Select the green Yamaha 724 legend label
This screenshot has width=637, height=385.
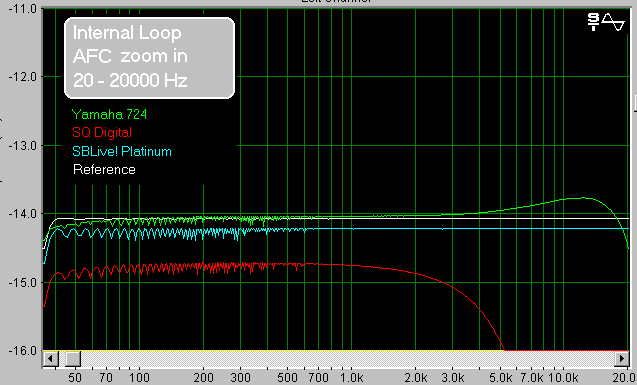click(109, 115)
